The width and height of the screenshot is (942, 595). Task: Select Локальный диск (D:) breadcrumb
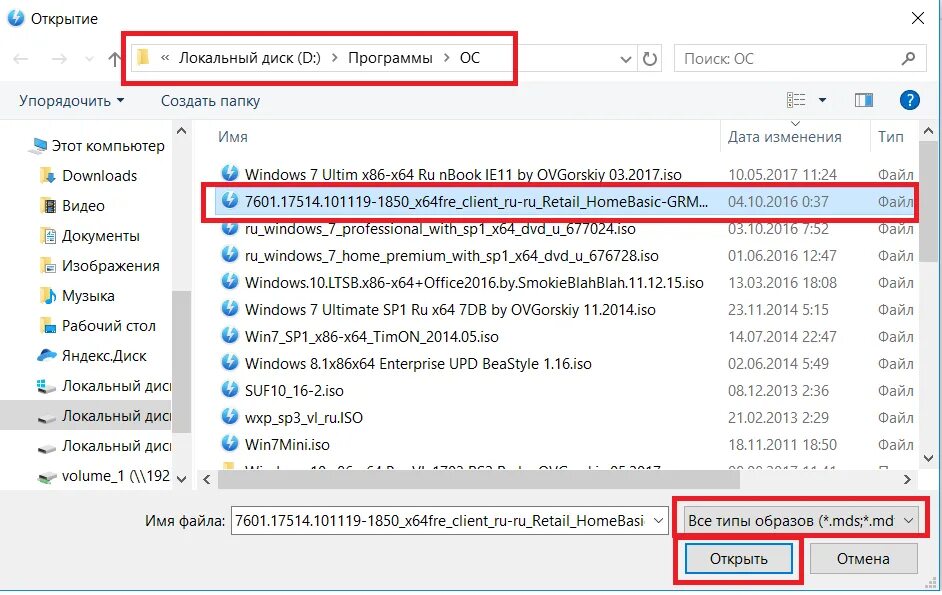(250, 58)
